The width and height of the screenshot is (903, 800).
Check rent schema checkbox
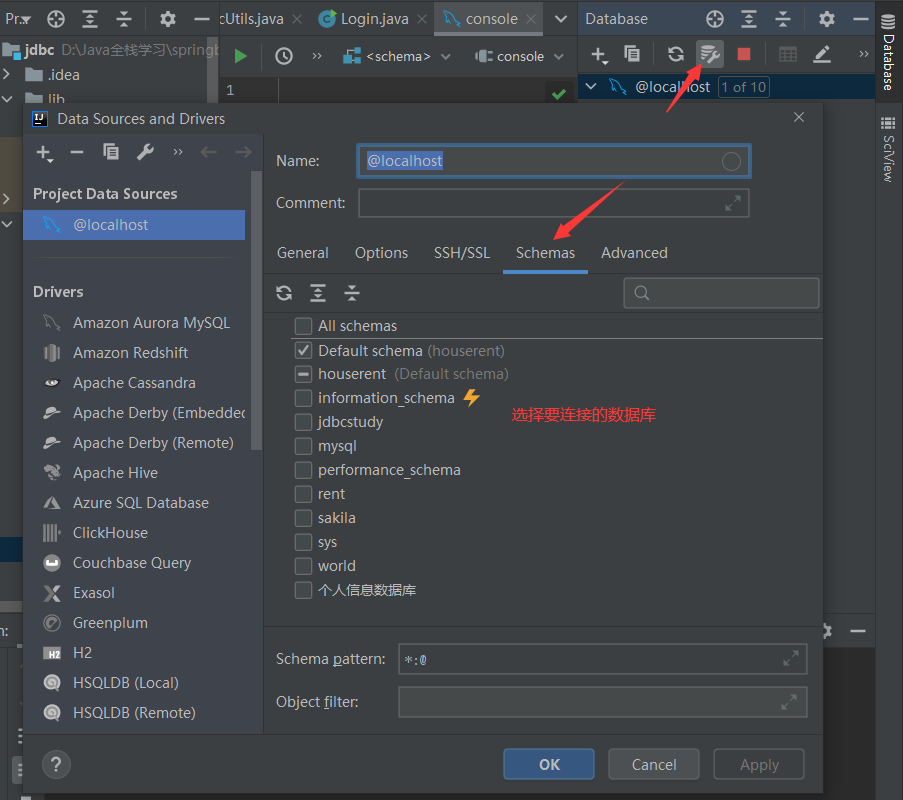(303, 494)
